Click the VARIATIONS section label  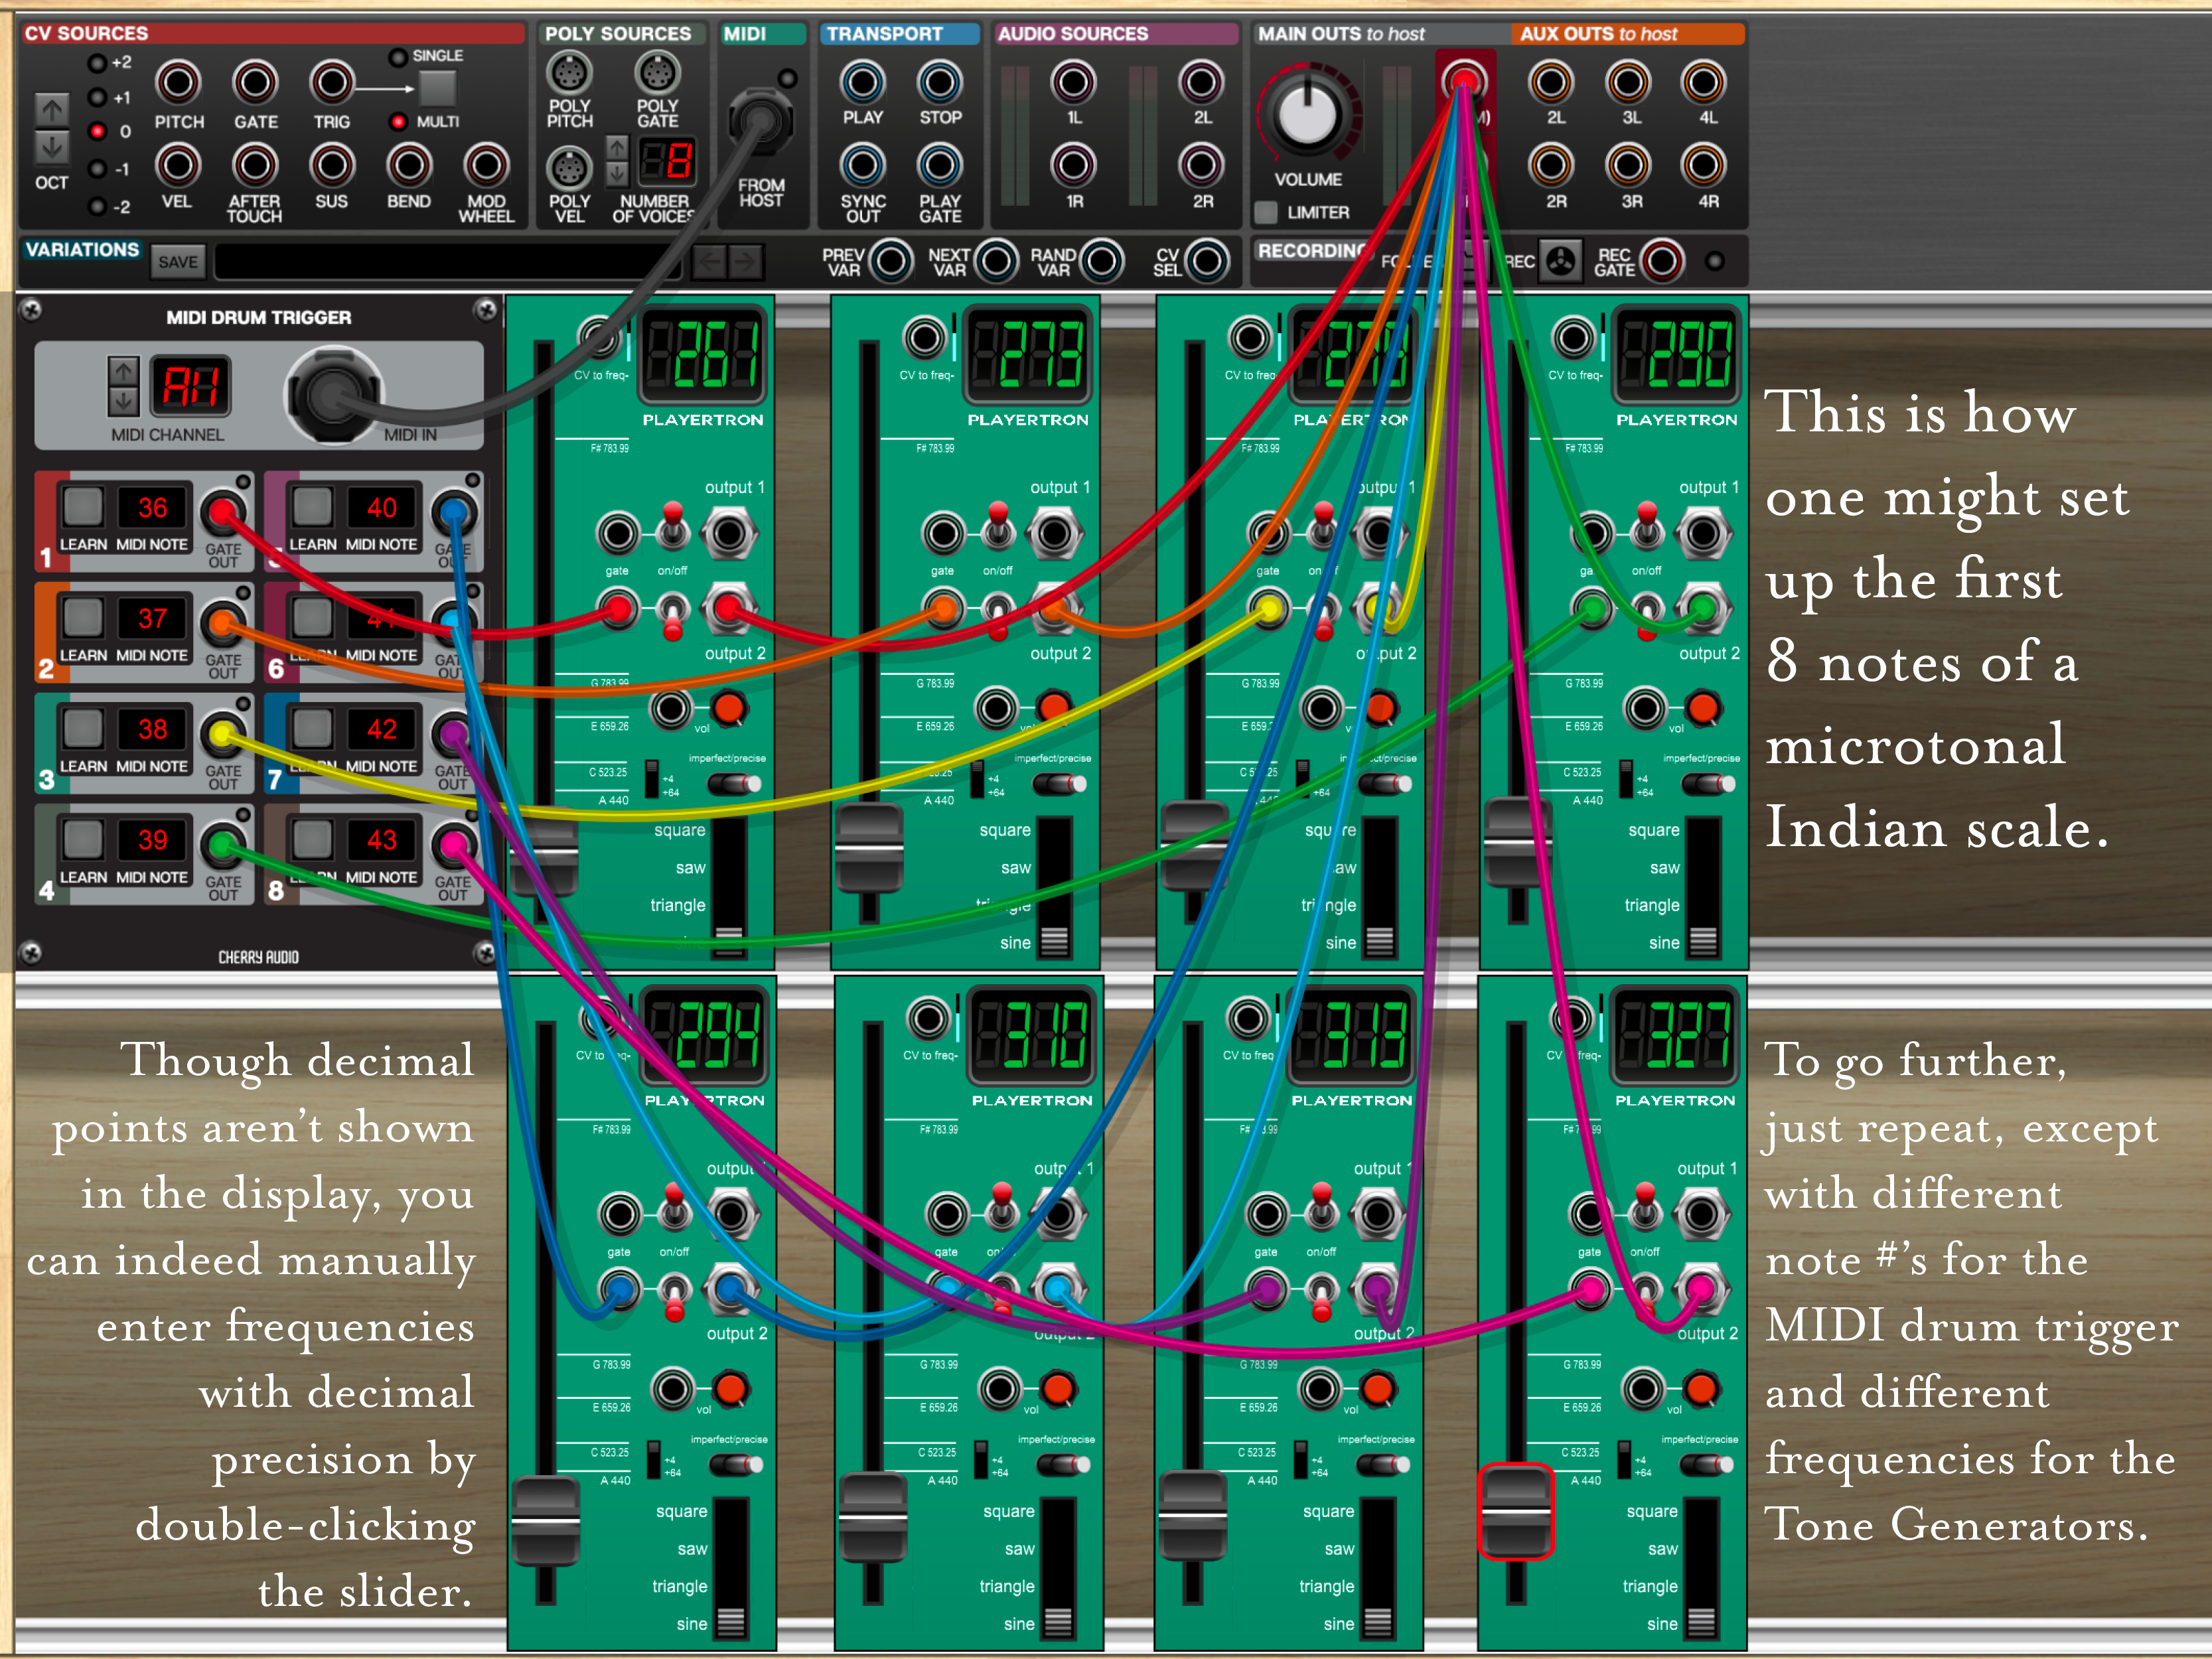82,250
